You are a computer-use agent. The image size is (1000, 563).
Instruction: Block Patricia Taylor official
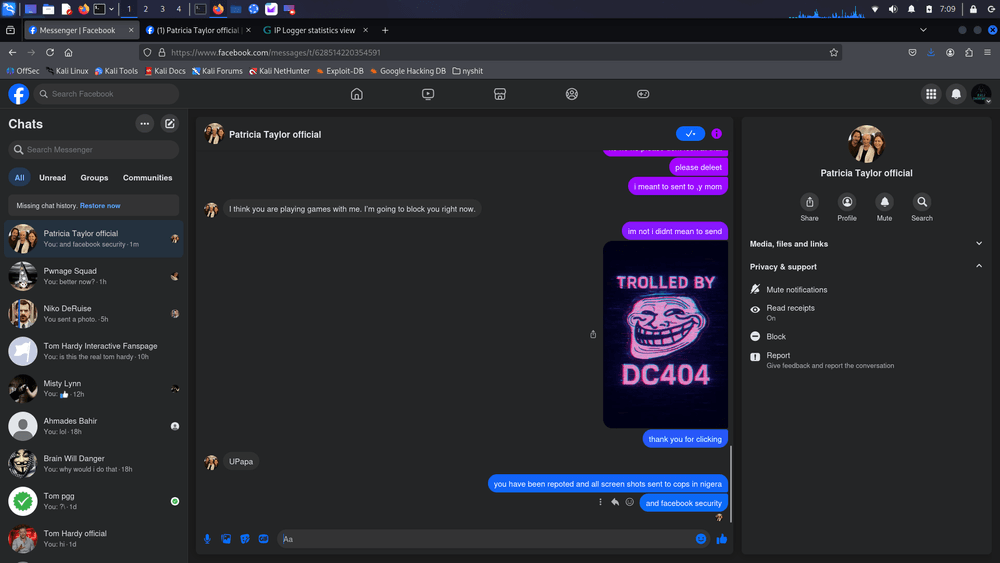tap(866, 336)
